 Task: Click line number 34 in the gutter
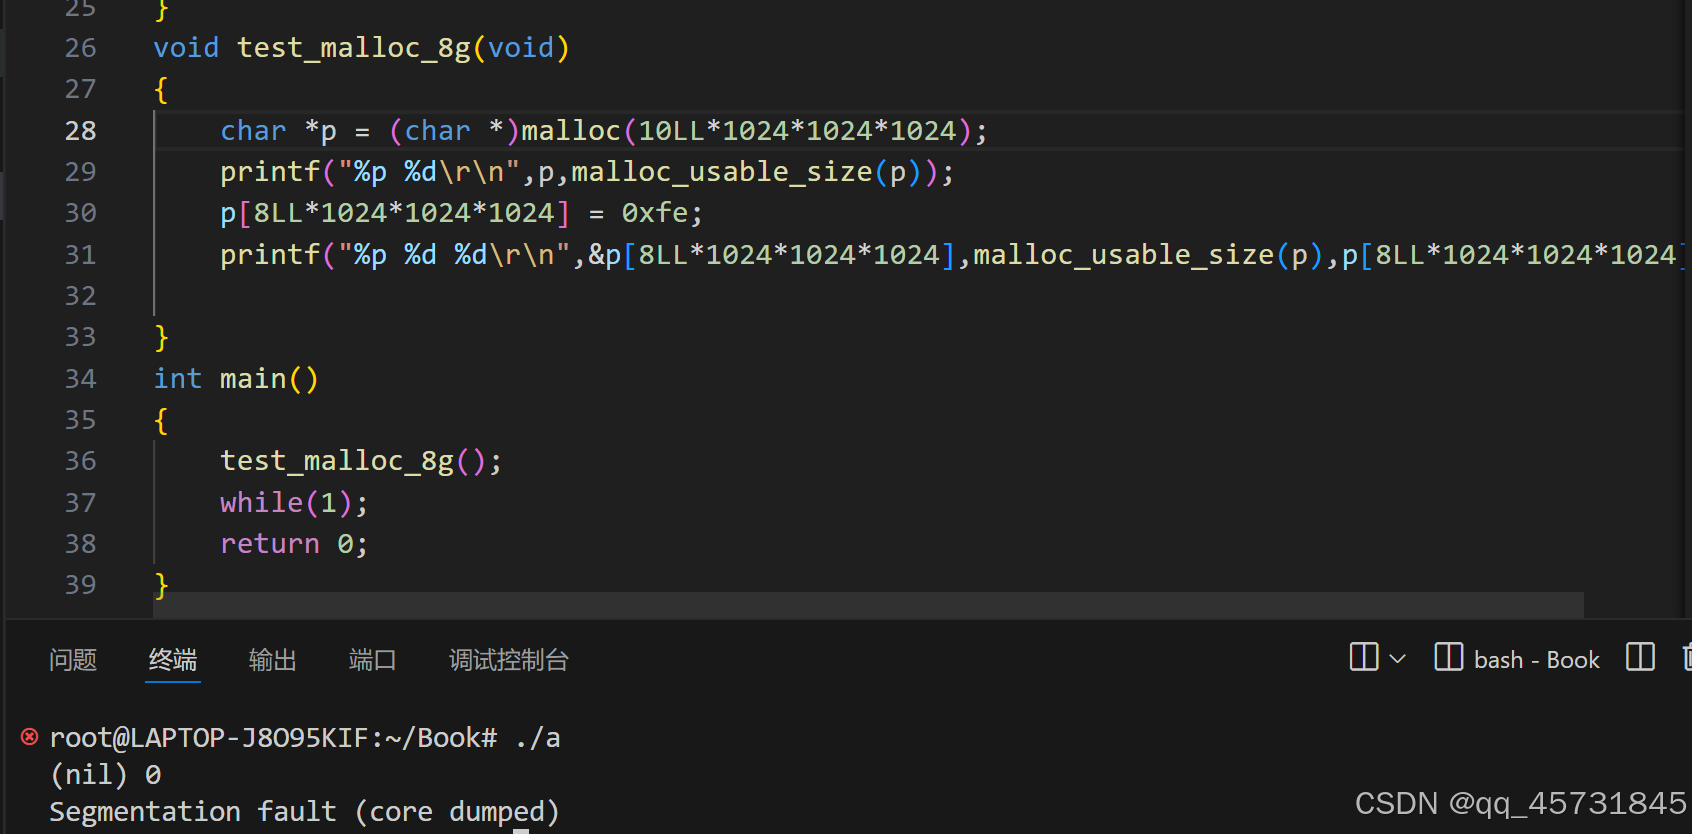click(x=81, y=379)
